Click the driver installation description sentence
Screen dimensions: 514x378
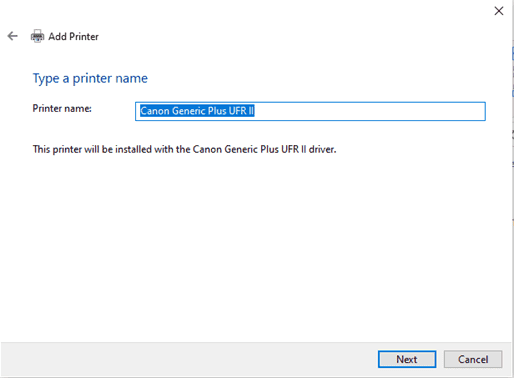184,149
